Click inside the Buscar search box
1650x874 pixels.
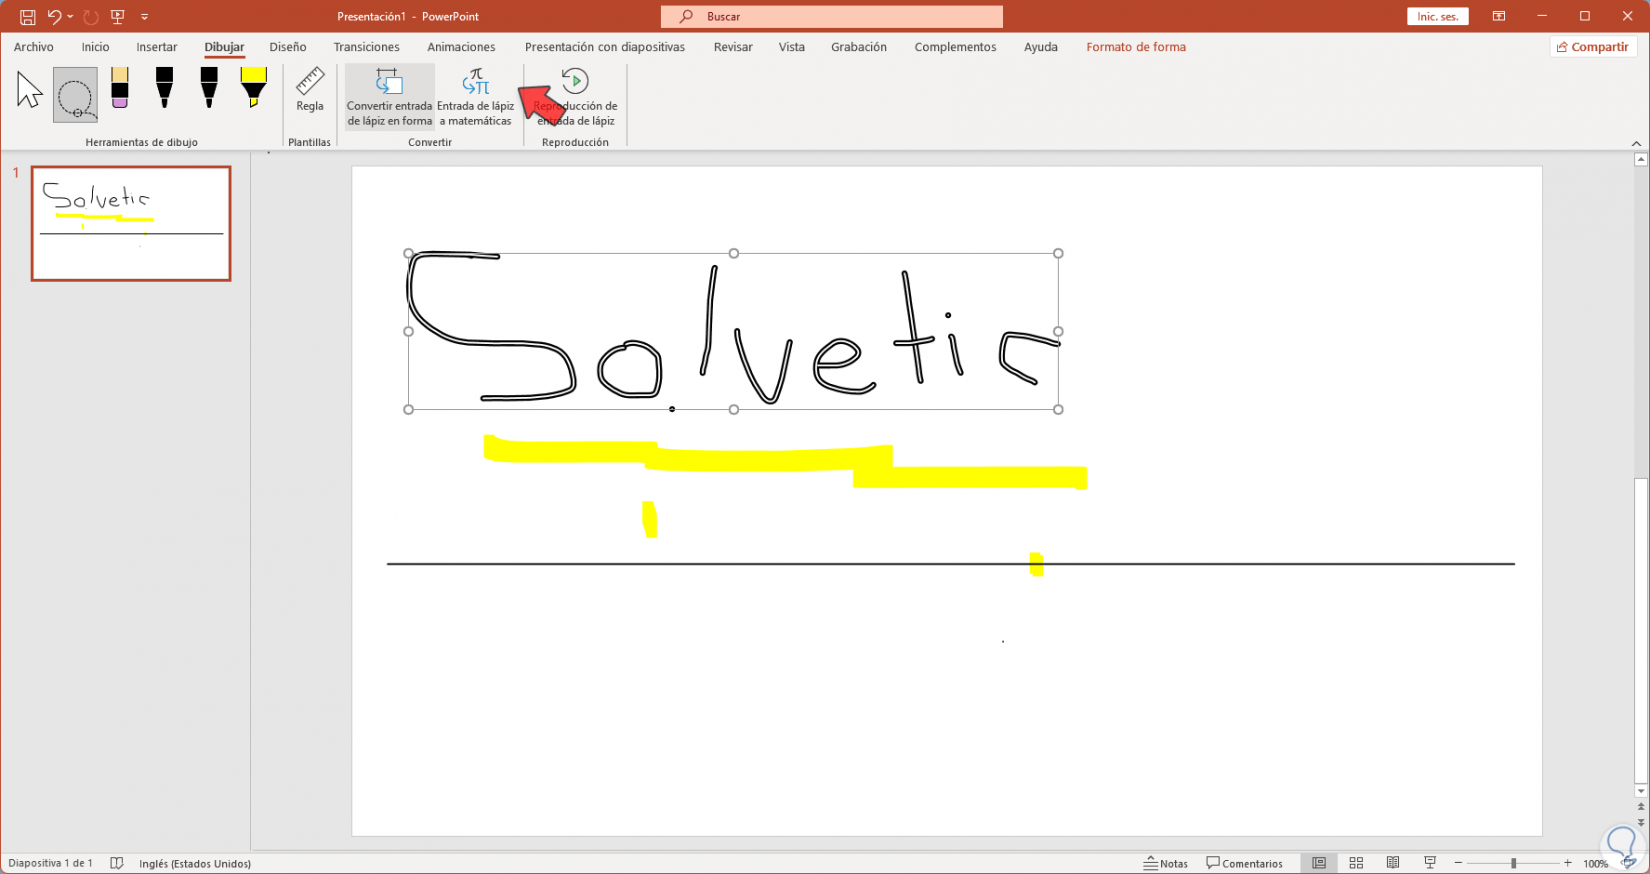click(831, 17)
